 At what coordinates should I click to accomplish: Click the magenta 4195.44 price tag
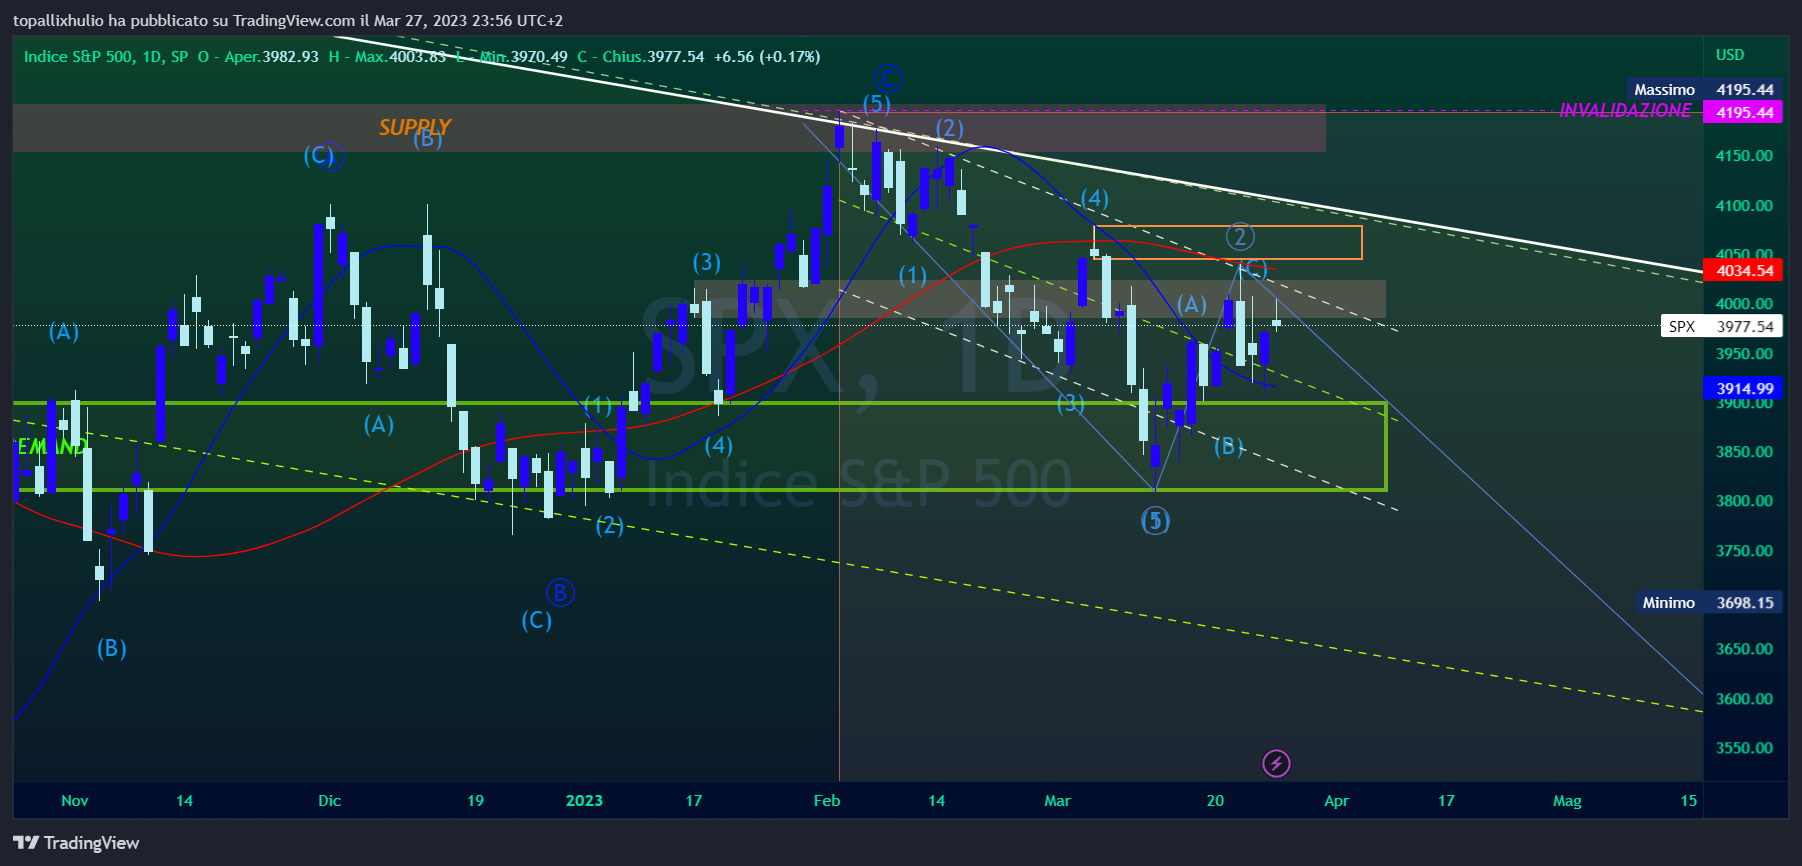tap(1745, 113)
